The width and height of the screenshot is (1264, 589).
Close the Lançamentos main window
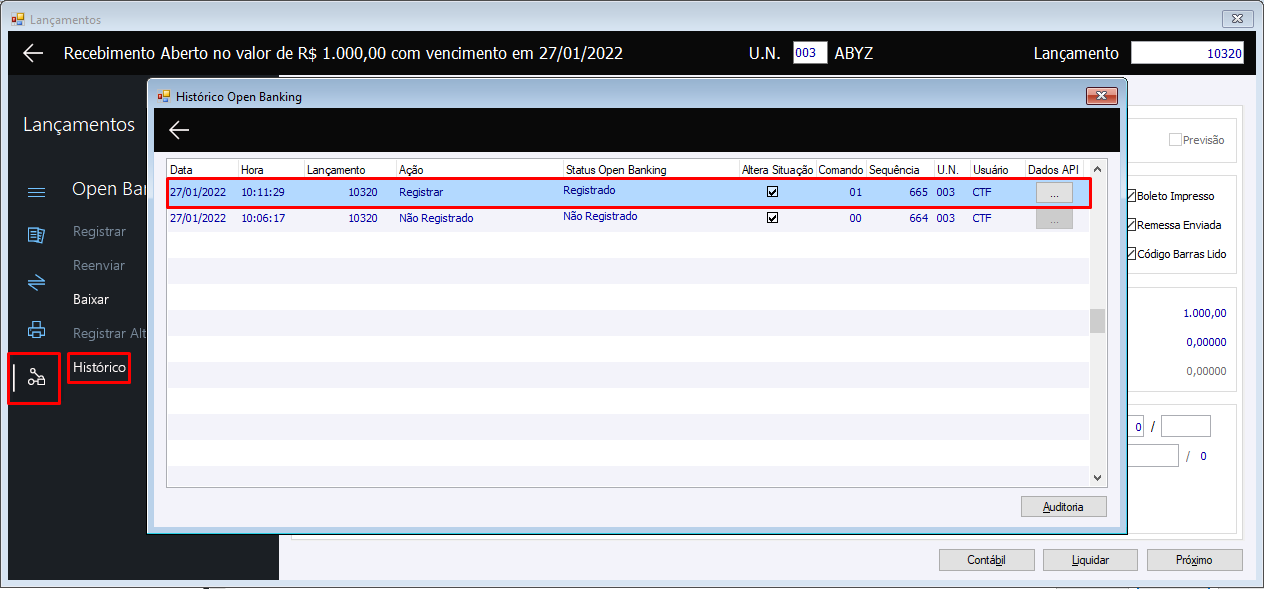[1238, 19]
